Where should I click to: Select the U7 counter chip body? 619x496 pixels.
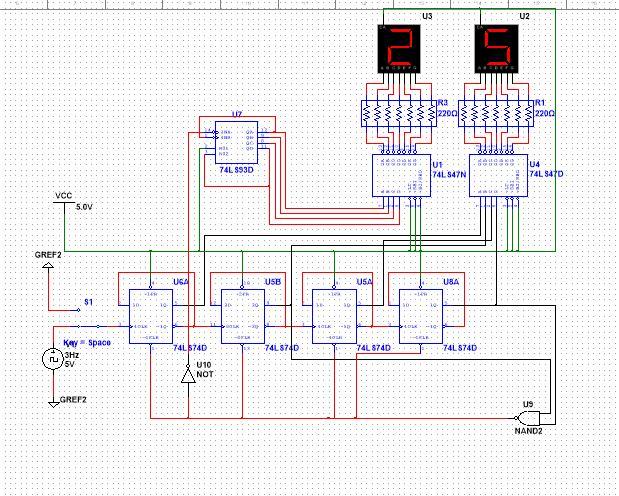(x=236, y=143)
